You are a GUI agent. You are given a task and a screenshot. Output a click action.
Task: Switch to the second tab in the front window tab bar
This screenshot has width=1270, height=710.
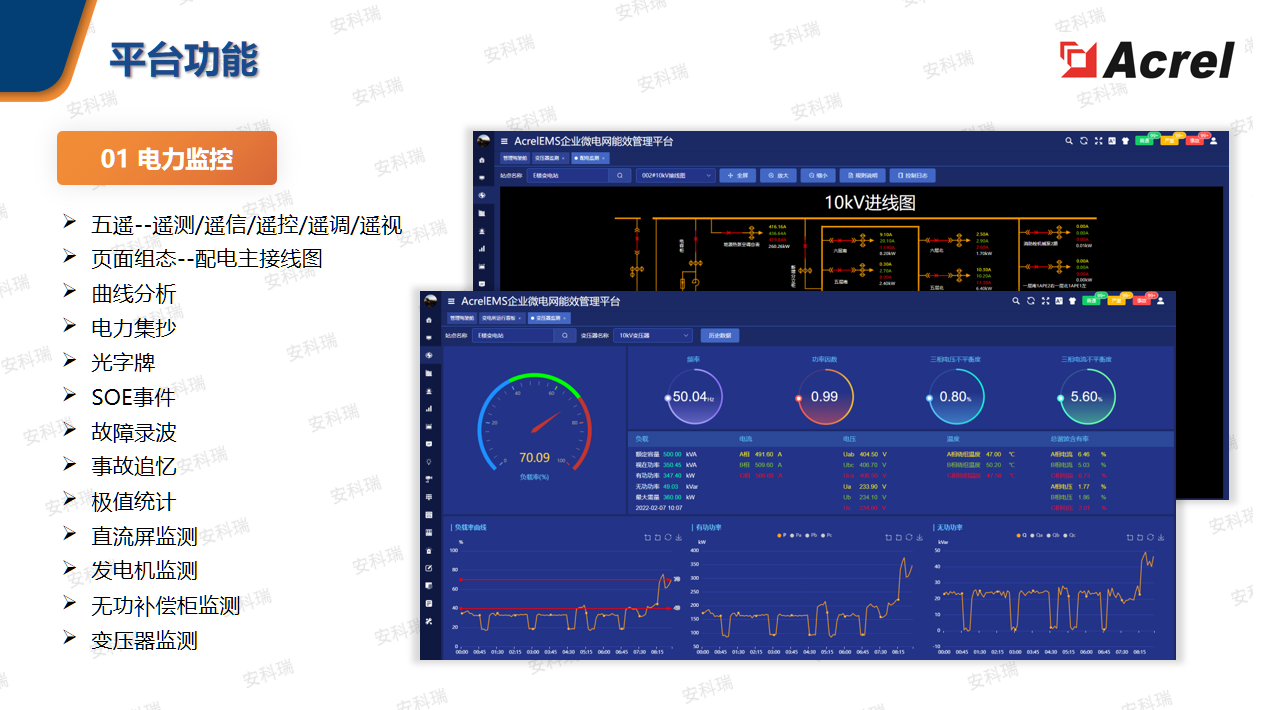(501, 318)
